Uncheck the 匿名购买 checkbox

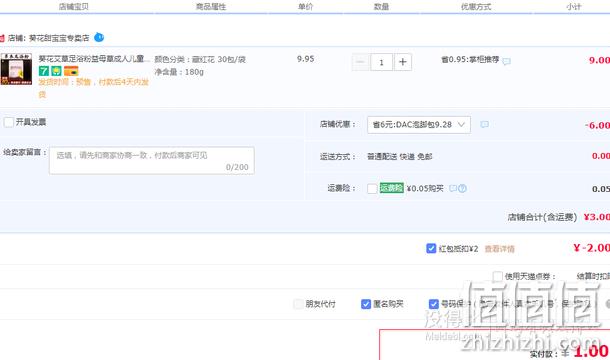[x=366, y=304]
